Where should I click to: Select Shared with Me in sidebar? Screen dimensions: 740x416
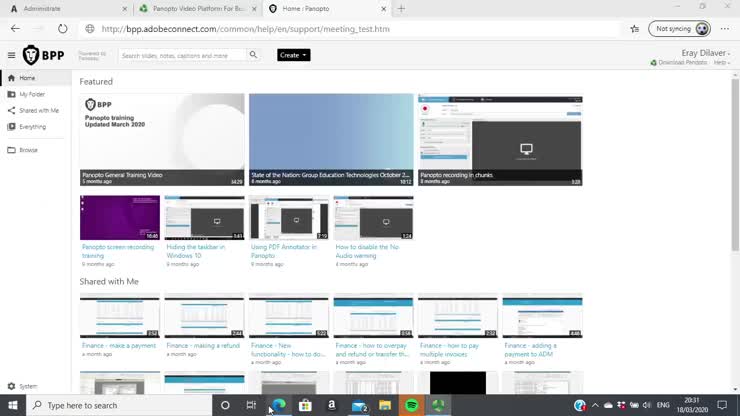pyautogui.click(x=38, y=110)
